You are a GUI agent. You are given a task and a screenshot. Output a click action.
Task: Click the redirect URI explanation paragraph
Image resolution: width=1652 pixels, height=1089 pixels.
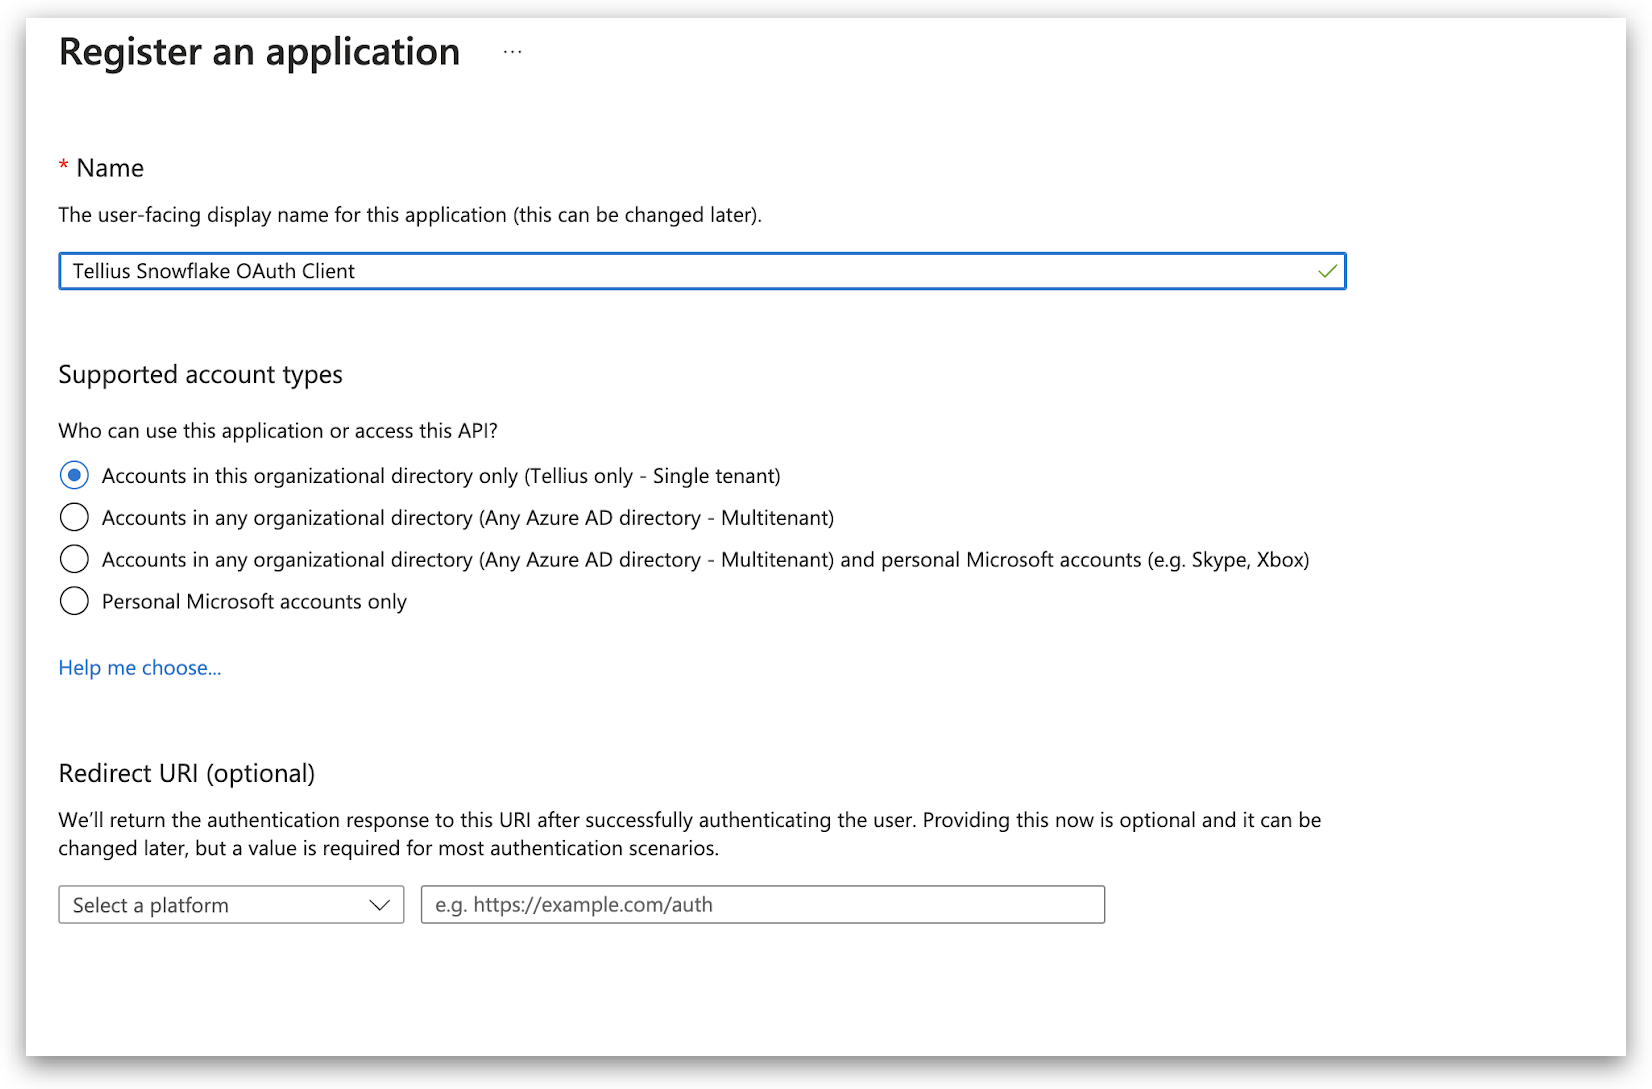point(689,834)
